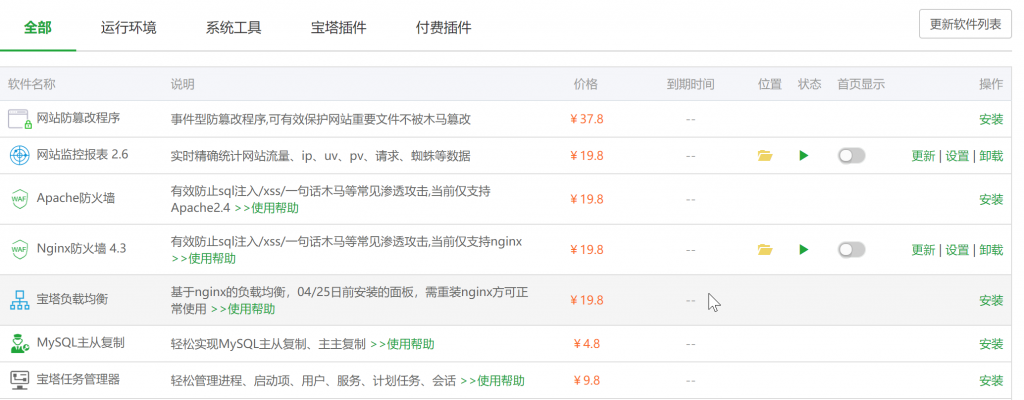Click the 操作 column header

click(991, 84)
